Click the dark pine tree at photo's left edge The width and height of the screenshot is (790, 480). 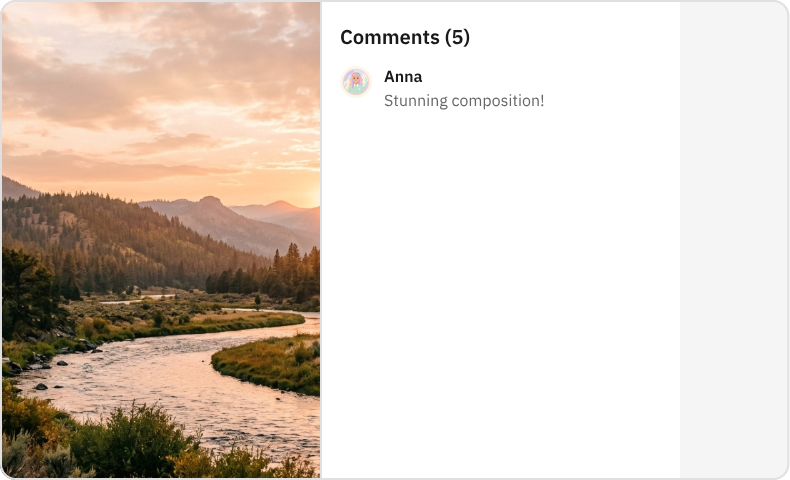click(x=25, y=290)
